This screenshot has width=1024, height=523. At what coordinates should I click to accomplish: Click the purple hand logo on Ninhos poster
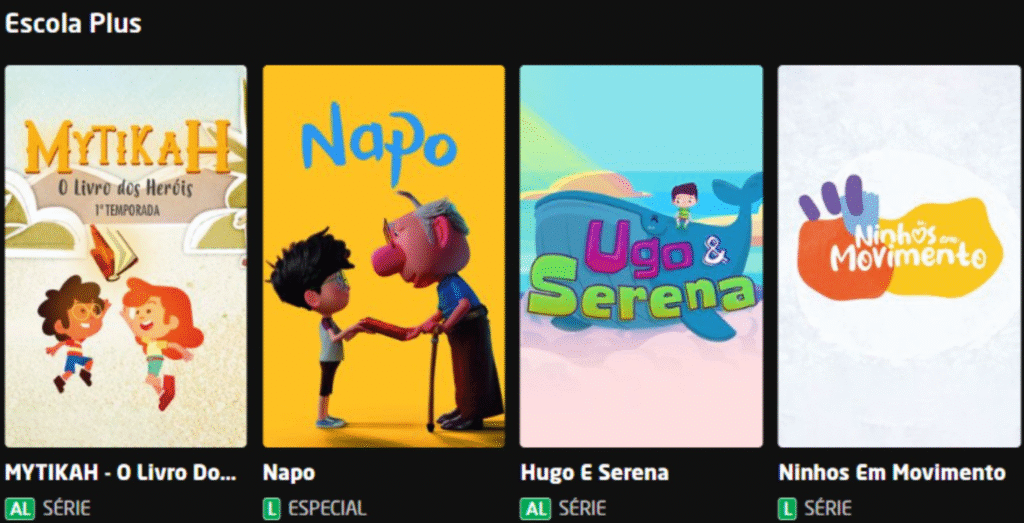[x=831, y=197]
